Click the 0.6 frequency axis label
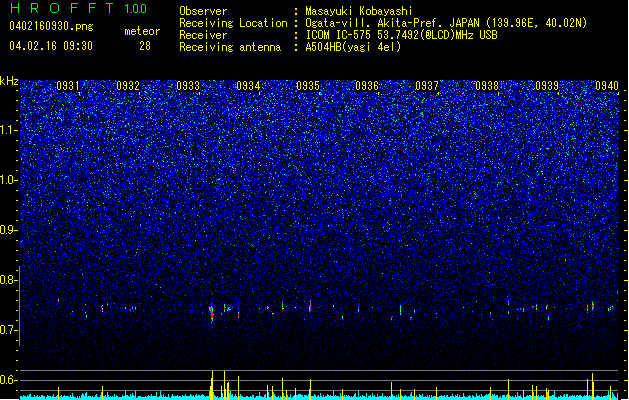The height and width of the screenshot is (400, 629). [x=9, y=380]
